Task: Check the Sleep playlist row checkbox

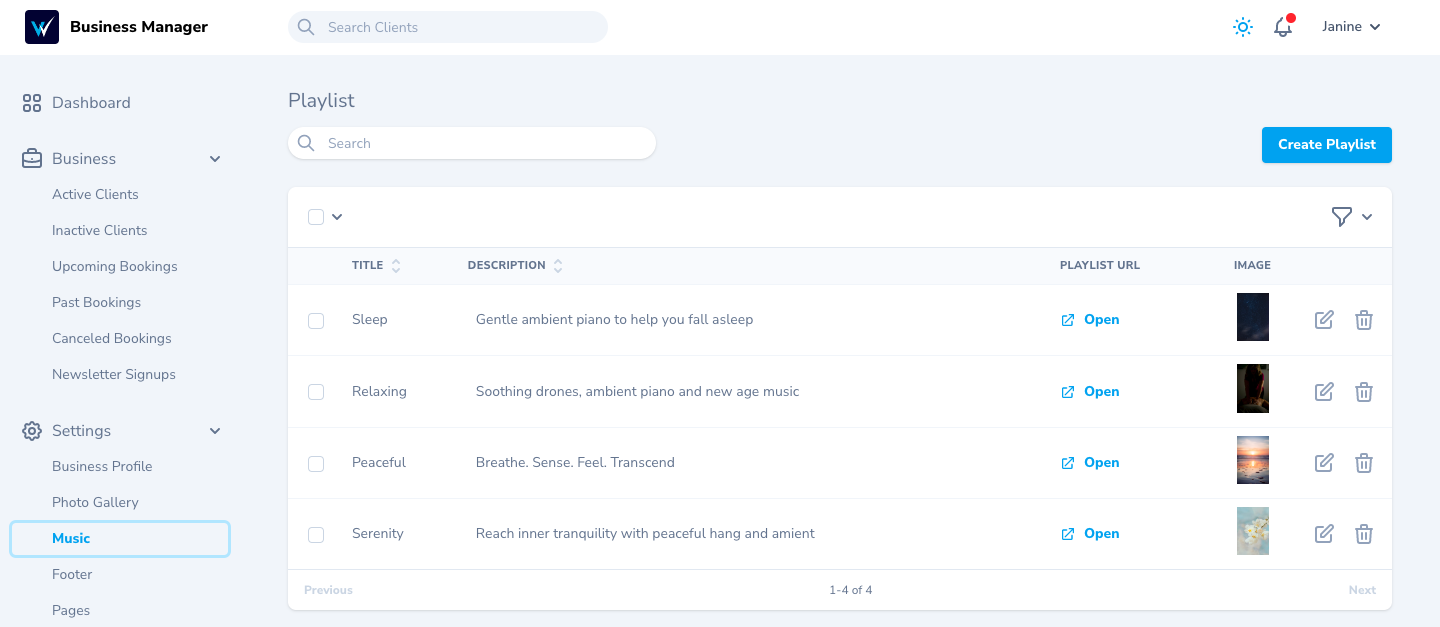Action: pyautogui.click(x=316, y=320)
